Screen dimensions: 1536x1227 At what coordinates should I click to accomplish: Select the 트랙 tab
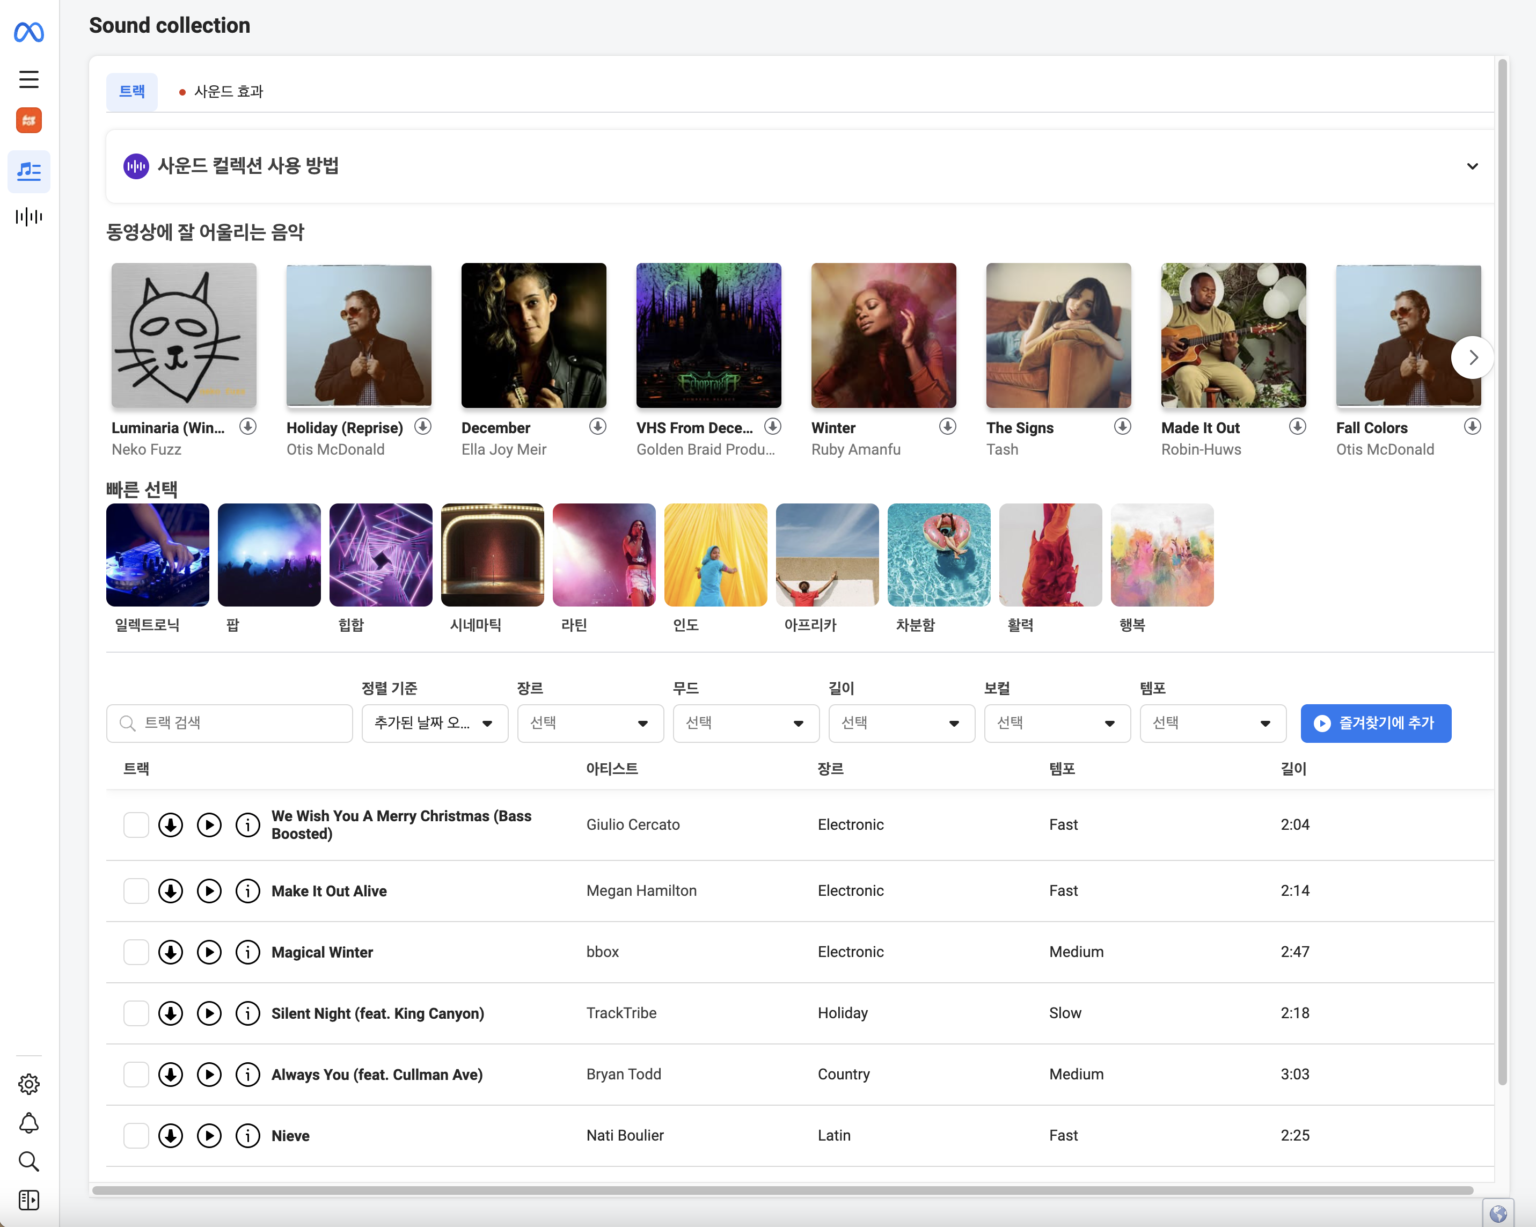(132, 92)
